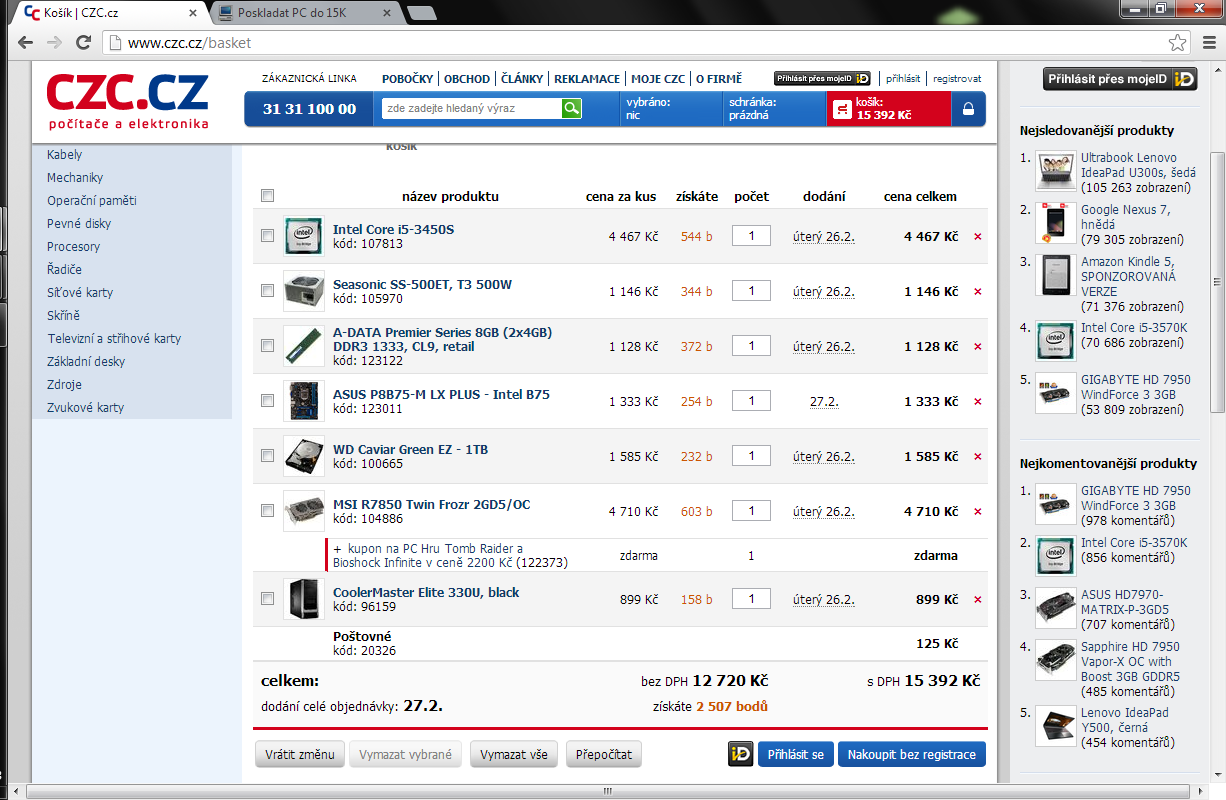Screen dimensions: 1226x800
Task: Click the green search magnifier button
Action: 571,108
